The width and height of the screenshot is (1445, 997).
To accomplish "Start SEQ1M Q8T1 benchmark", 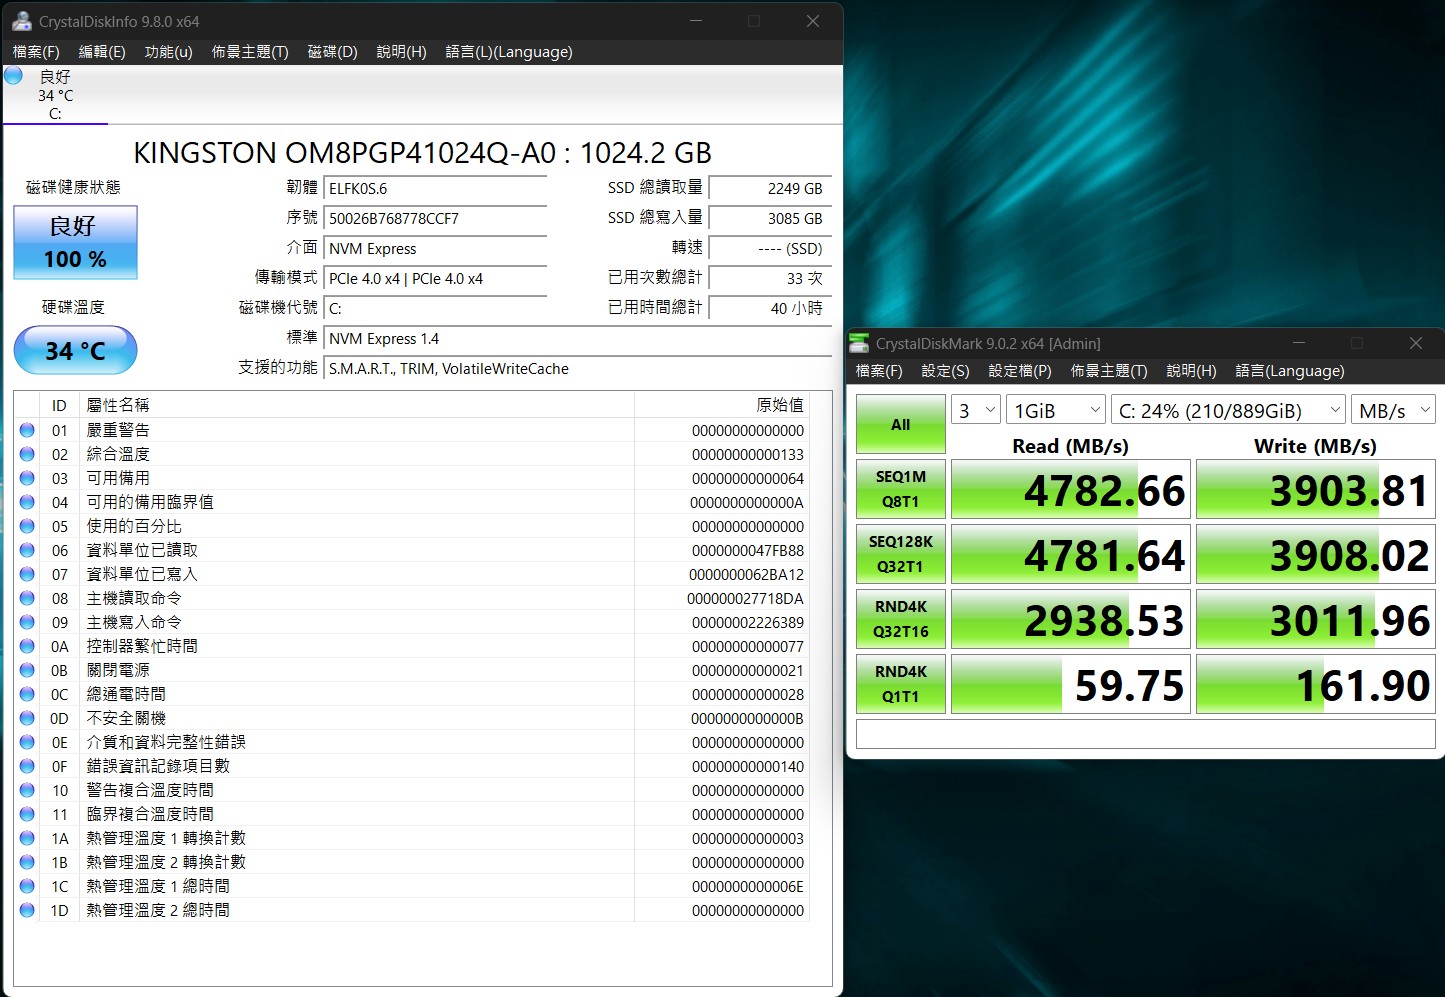I will click(900, 489).
